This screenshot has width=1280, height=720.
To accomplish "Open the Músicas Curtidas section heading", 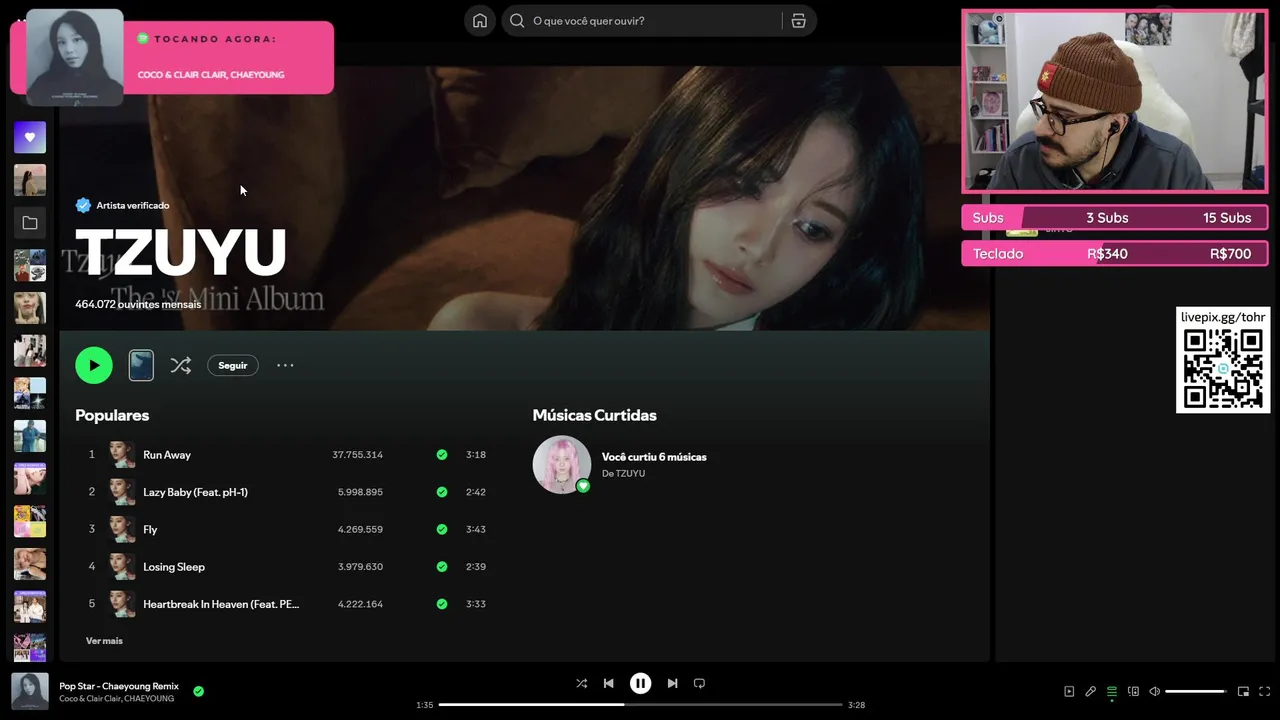I will tap(594, 415).
